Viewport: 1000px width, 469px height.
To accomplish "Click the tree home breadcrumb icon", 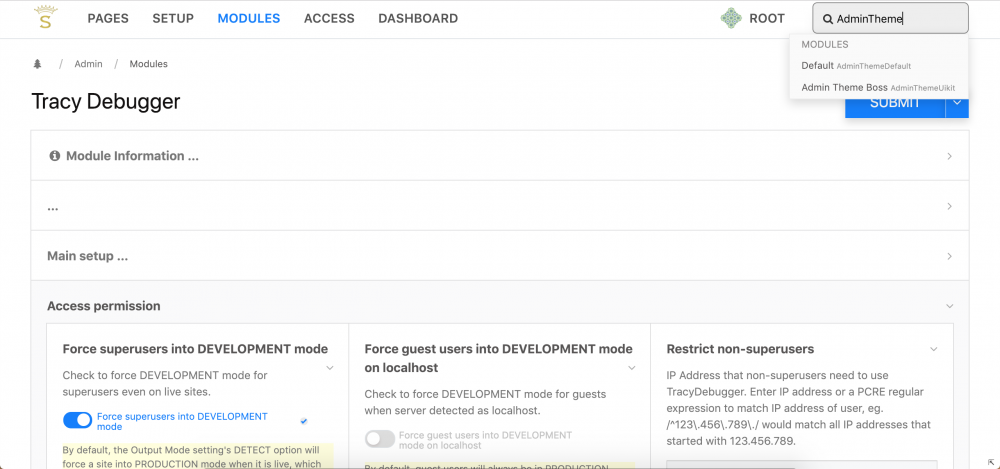I will (38, 64).
